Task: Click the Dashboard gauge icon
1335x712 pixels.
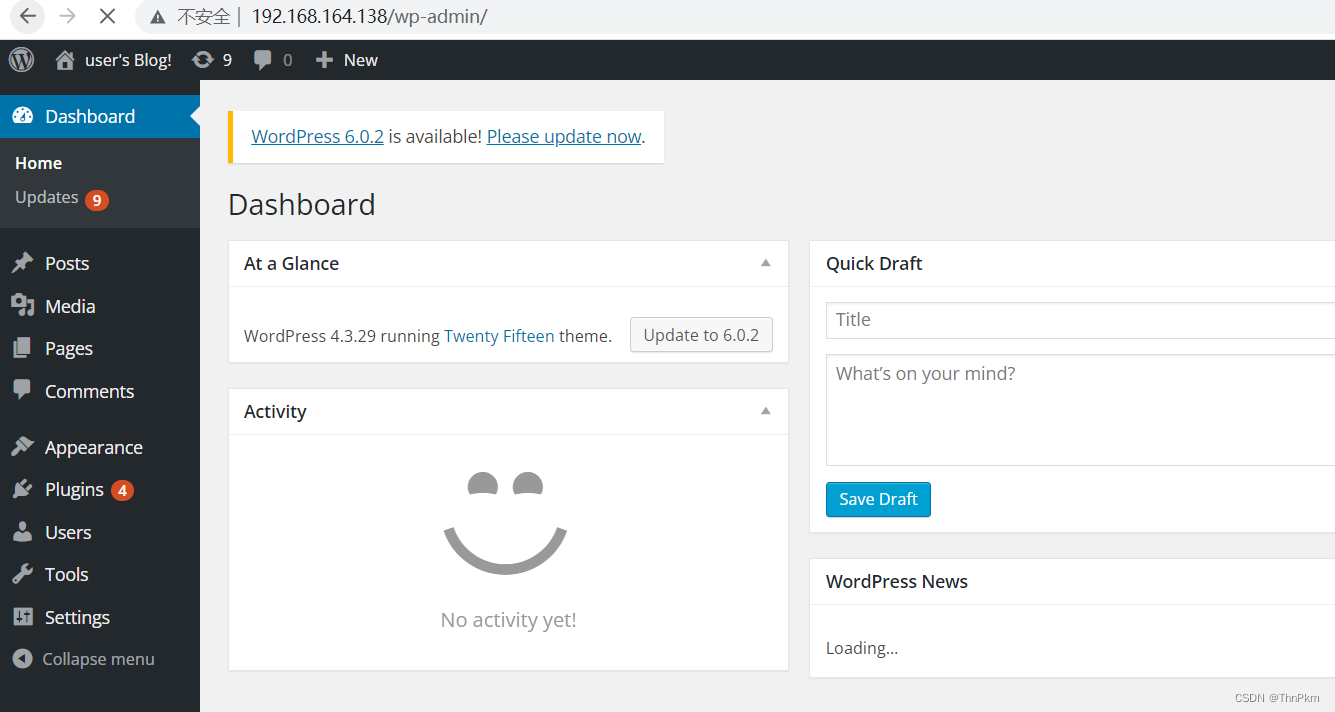Action: point(22,116)
